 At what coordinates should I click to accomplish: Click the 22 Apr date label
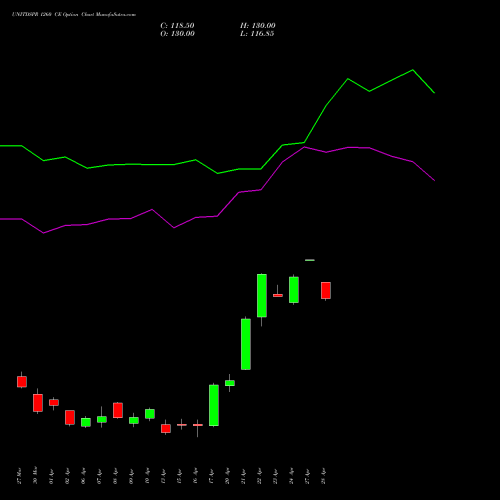tap(259, 476)
